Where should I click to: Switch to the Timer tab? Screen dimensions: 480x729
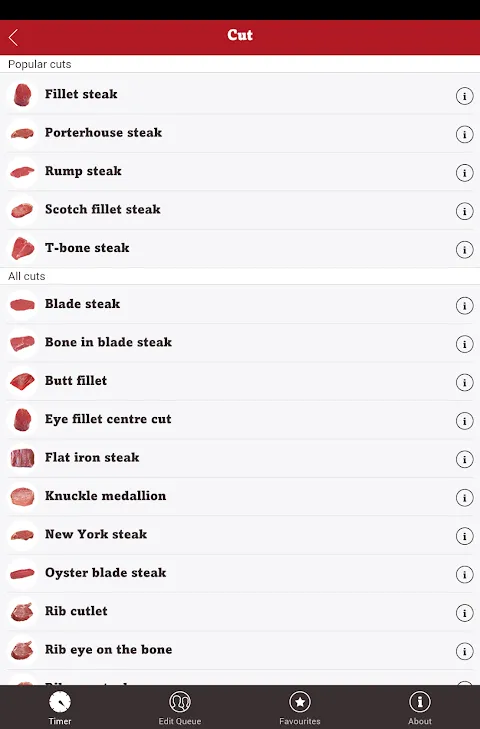(60, 708)
